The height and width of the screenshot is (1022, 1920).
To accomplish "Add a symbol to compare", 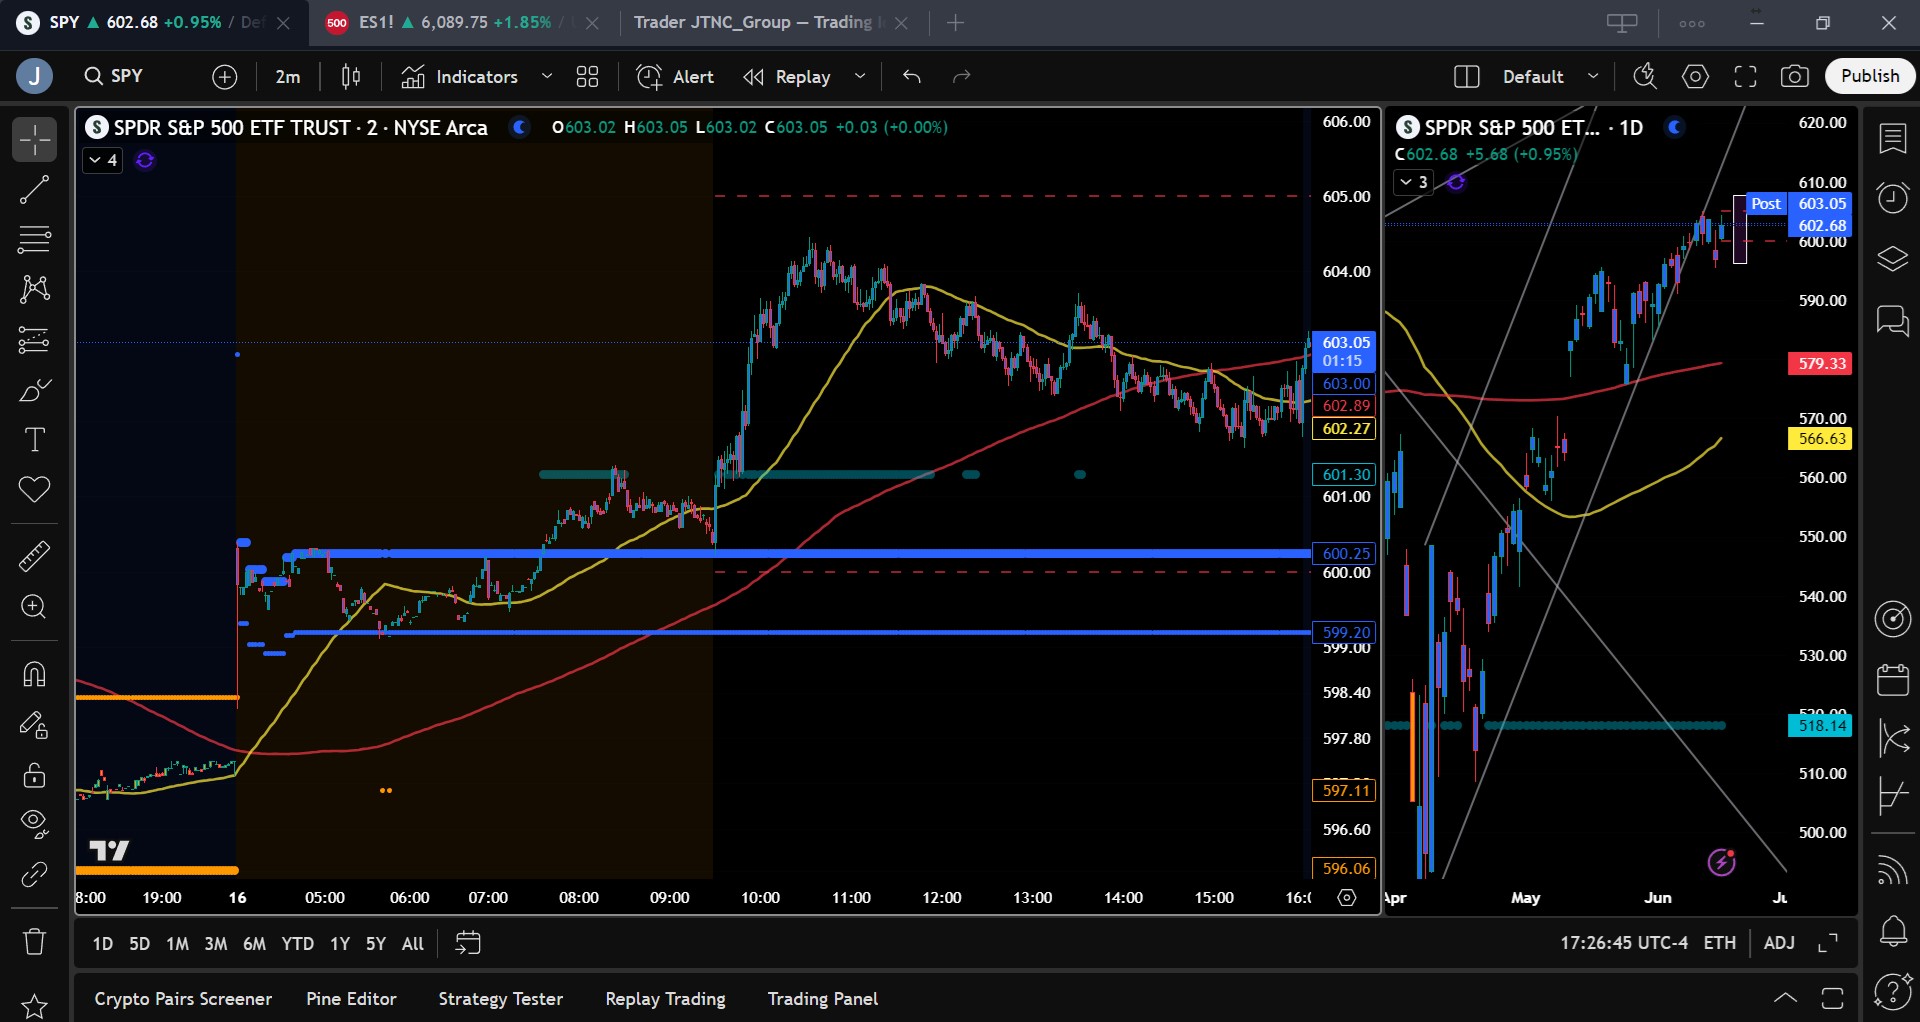I will click(x=225, y=76).
